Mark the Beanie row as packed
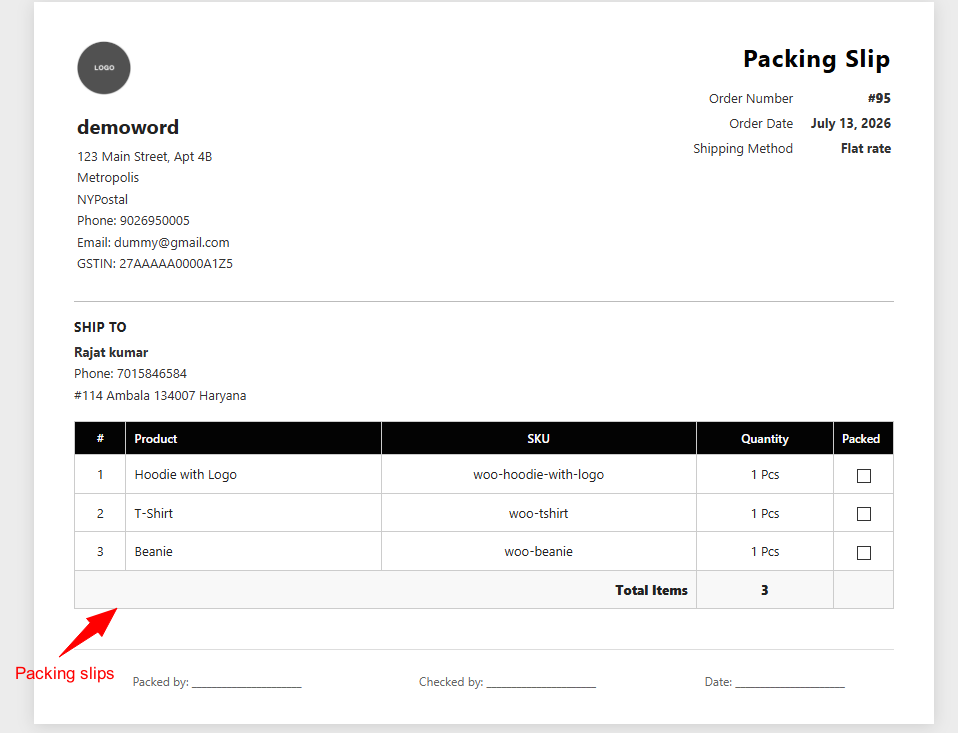The image size is (958, 733). pyautogui.click(x=863, y=553)
